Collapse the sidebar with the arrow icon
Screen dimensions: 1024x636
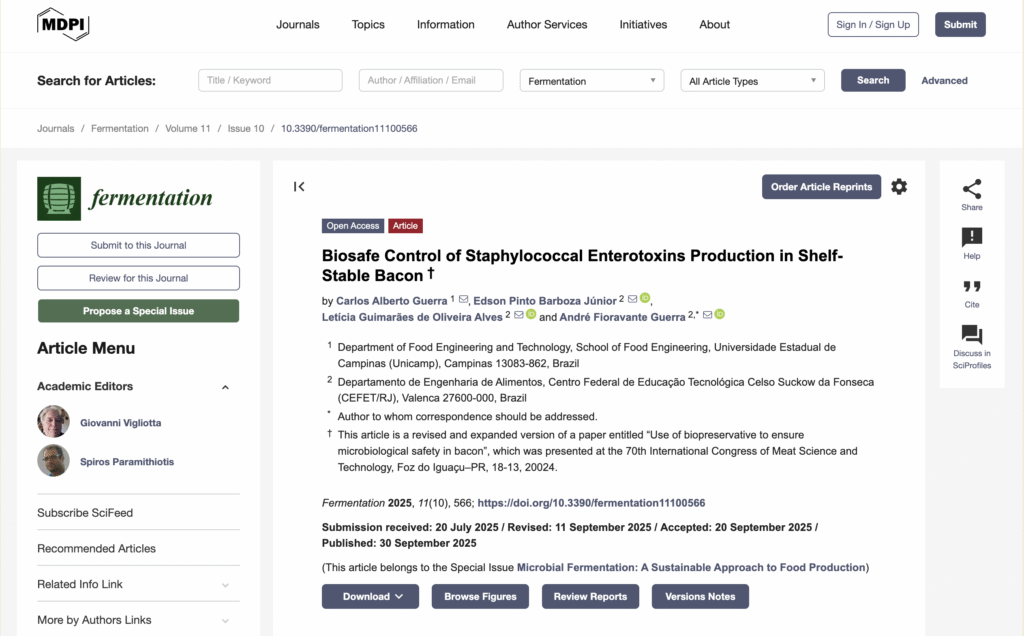[299, 187]
